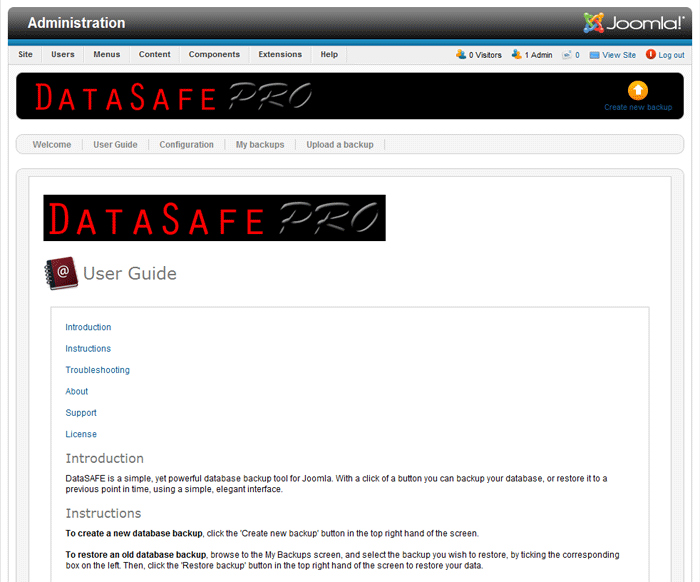Click the 1 Admin text
Viewport: 700px width, 582px height.
point(538,55)
